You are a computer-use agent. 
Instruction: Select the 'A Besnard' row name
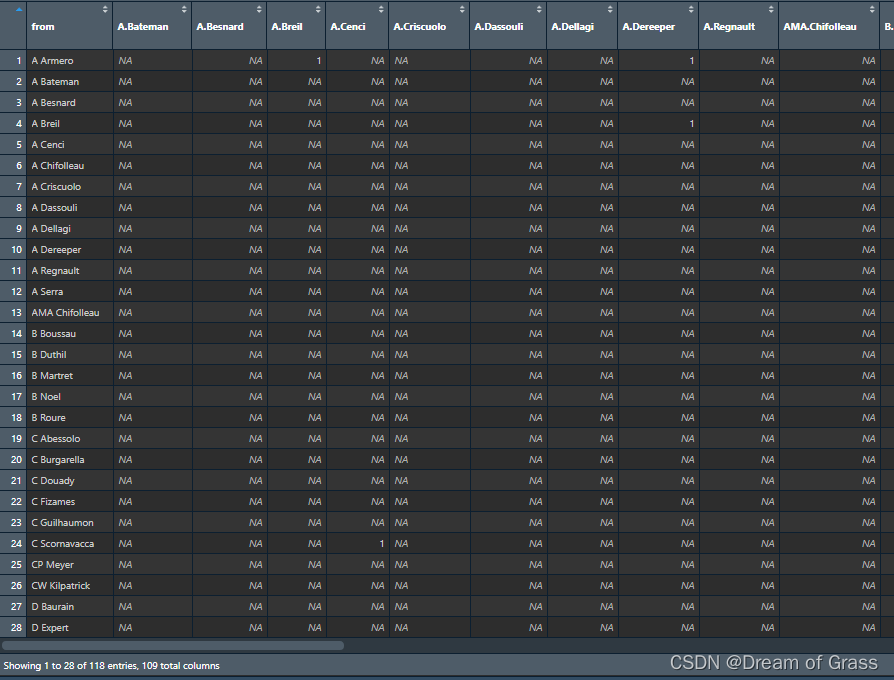pyautogui.click(x=53, y=103)
